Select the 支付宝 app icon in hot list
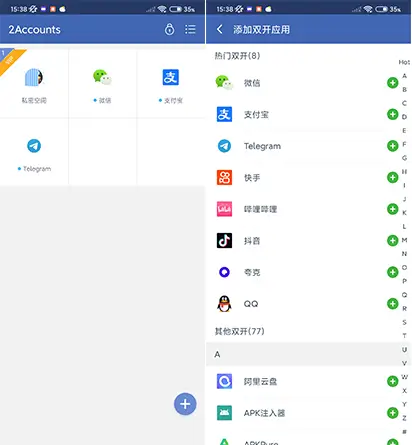 pyautogui.click(x=224, y=114)
